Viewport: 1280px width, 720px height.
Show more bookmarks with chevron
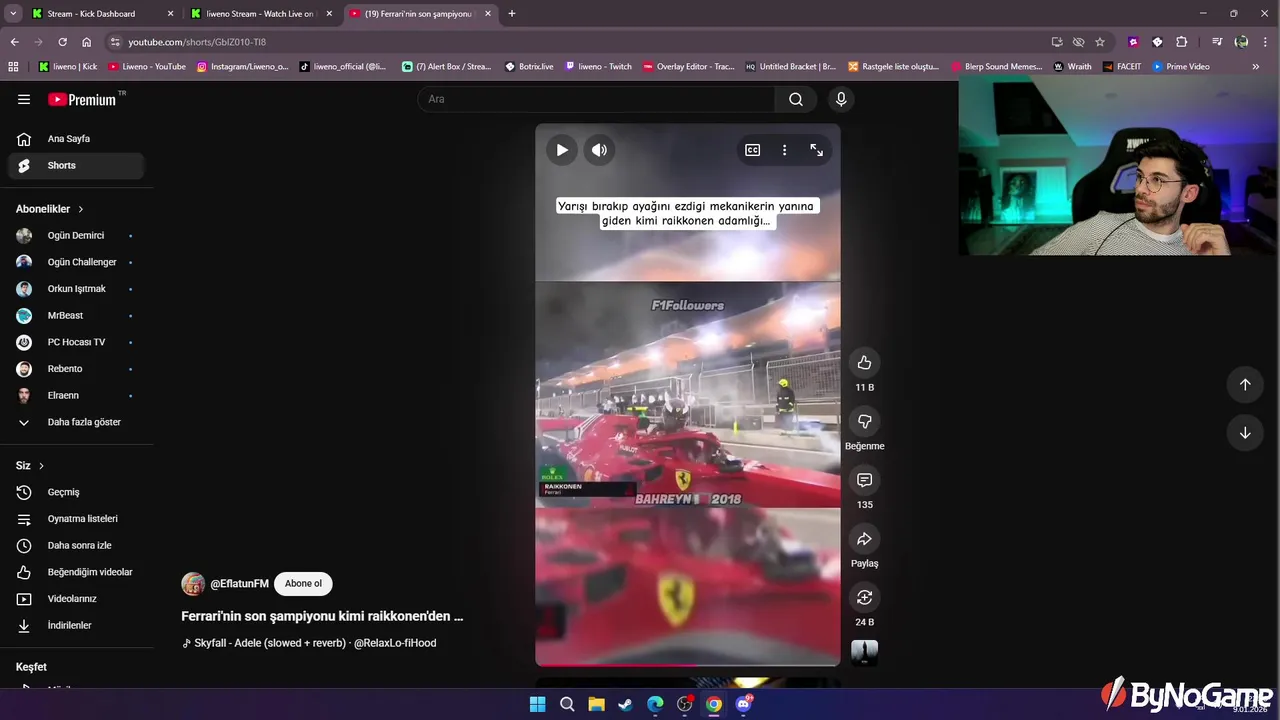pyautogui.click(x=1256, y=67)
